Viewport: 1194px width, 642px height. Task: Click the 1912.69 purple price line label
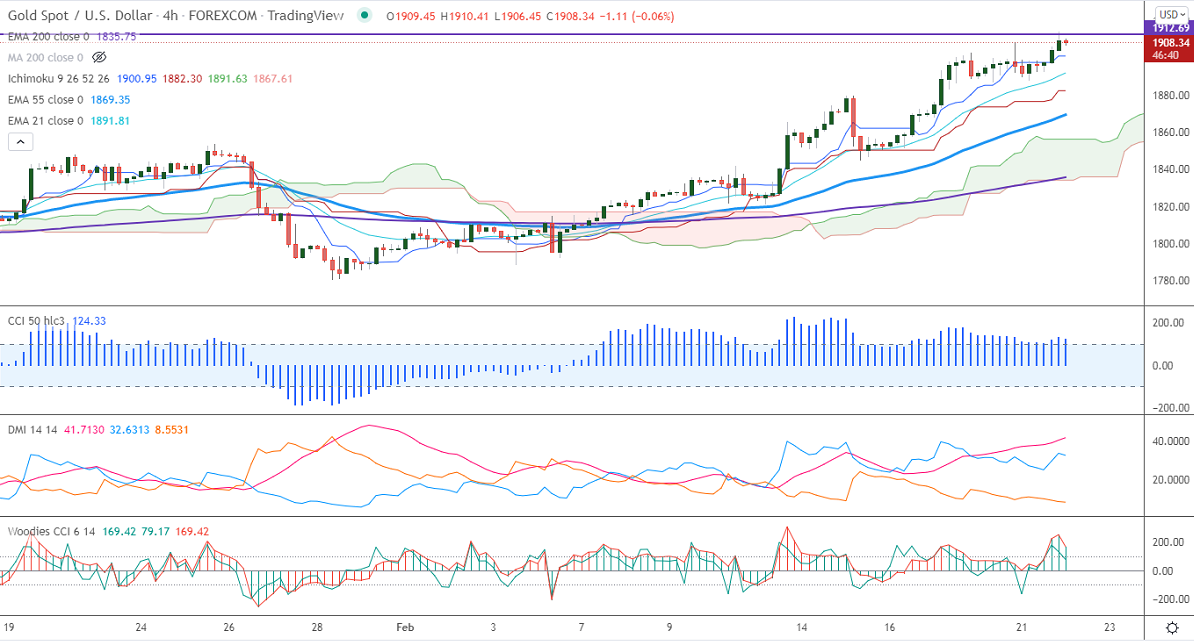tap(1170, 28)
